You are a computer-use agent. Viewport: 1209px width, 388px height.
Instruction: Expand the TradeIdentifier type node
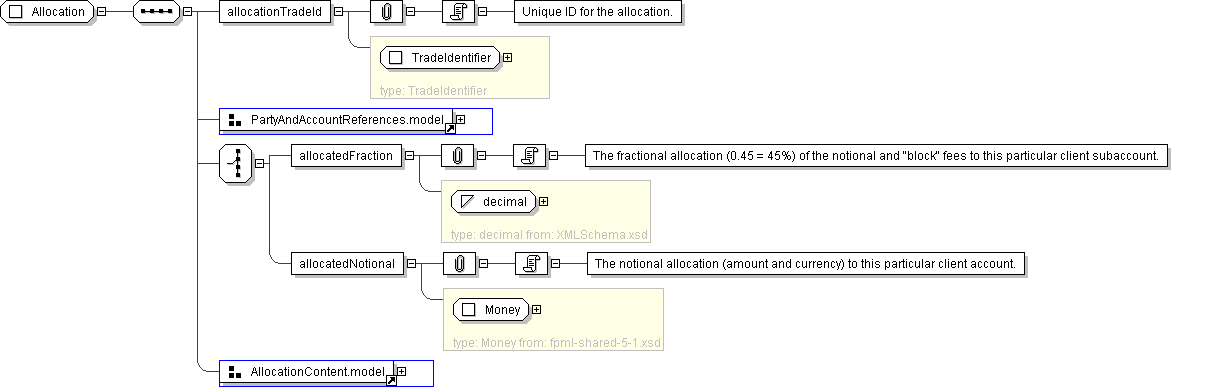point(507,57)
